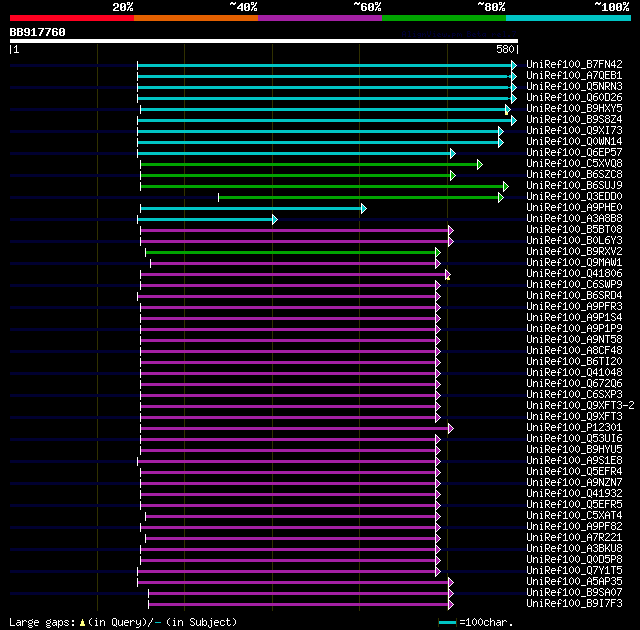Click the arrowhead ending the UniRef100_A5AP35 alignment
Image resolution: width=640 pixels, height=630 pixels.
tap(451, 582)
